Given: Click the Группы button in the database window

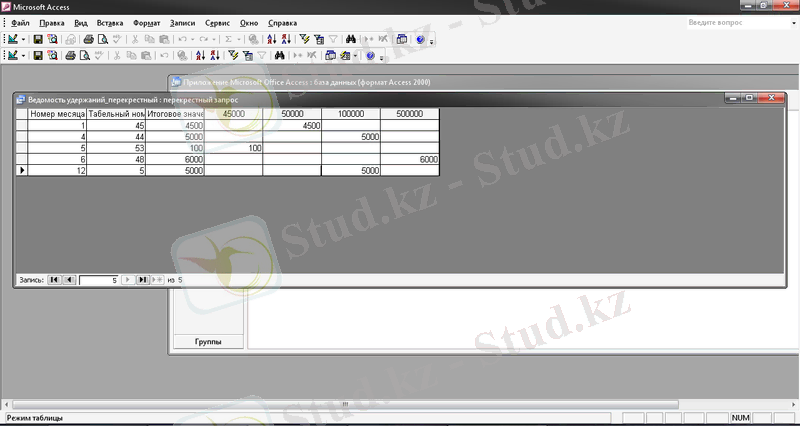Looking at the screenshot, I should [x=208, y=342].
